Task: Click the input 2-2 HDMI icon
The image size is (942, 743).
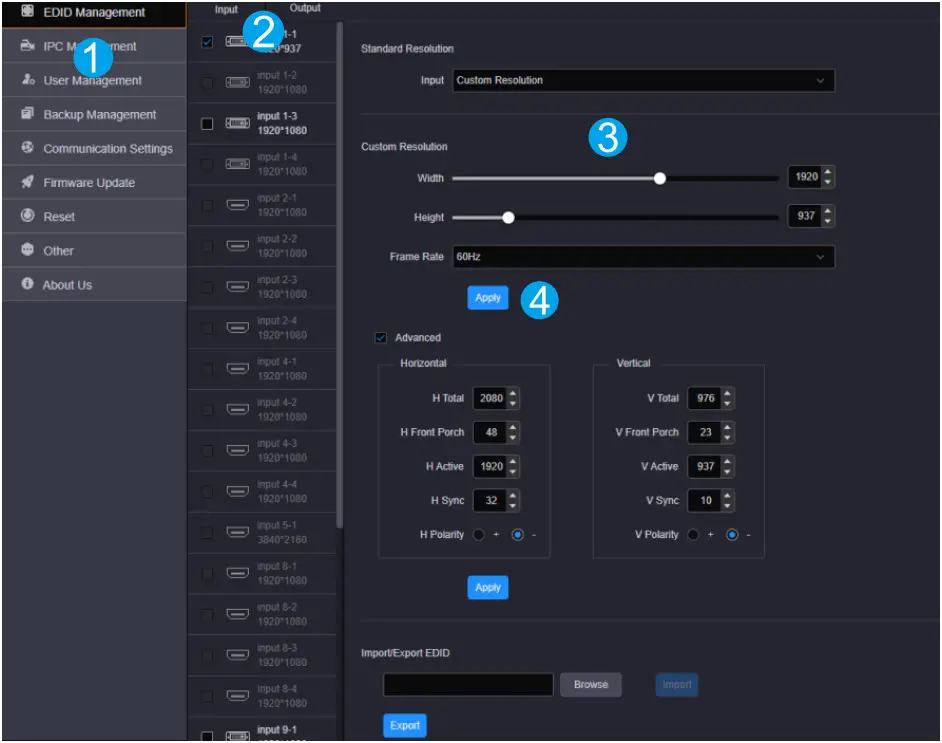Action: 237,246
